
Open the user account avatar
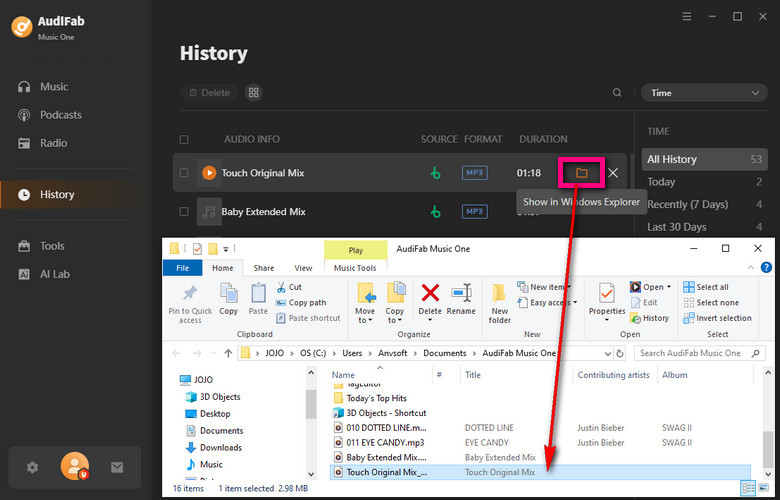coord(75,467)
